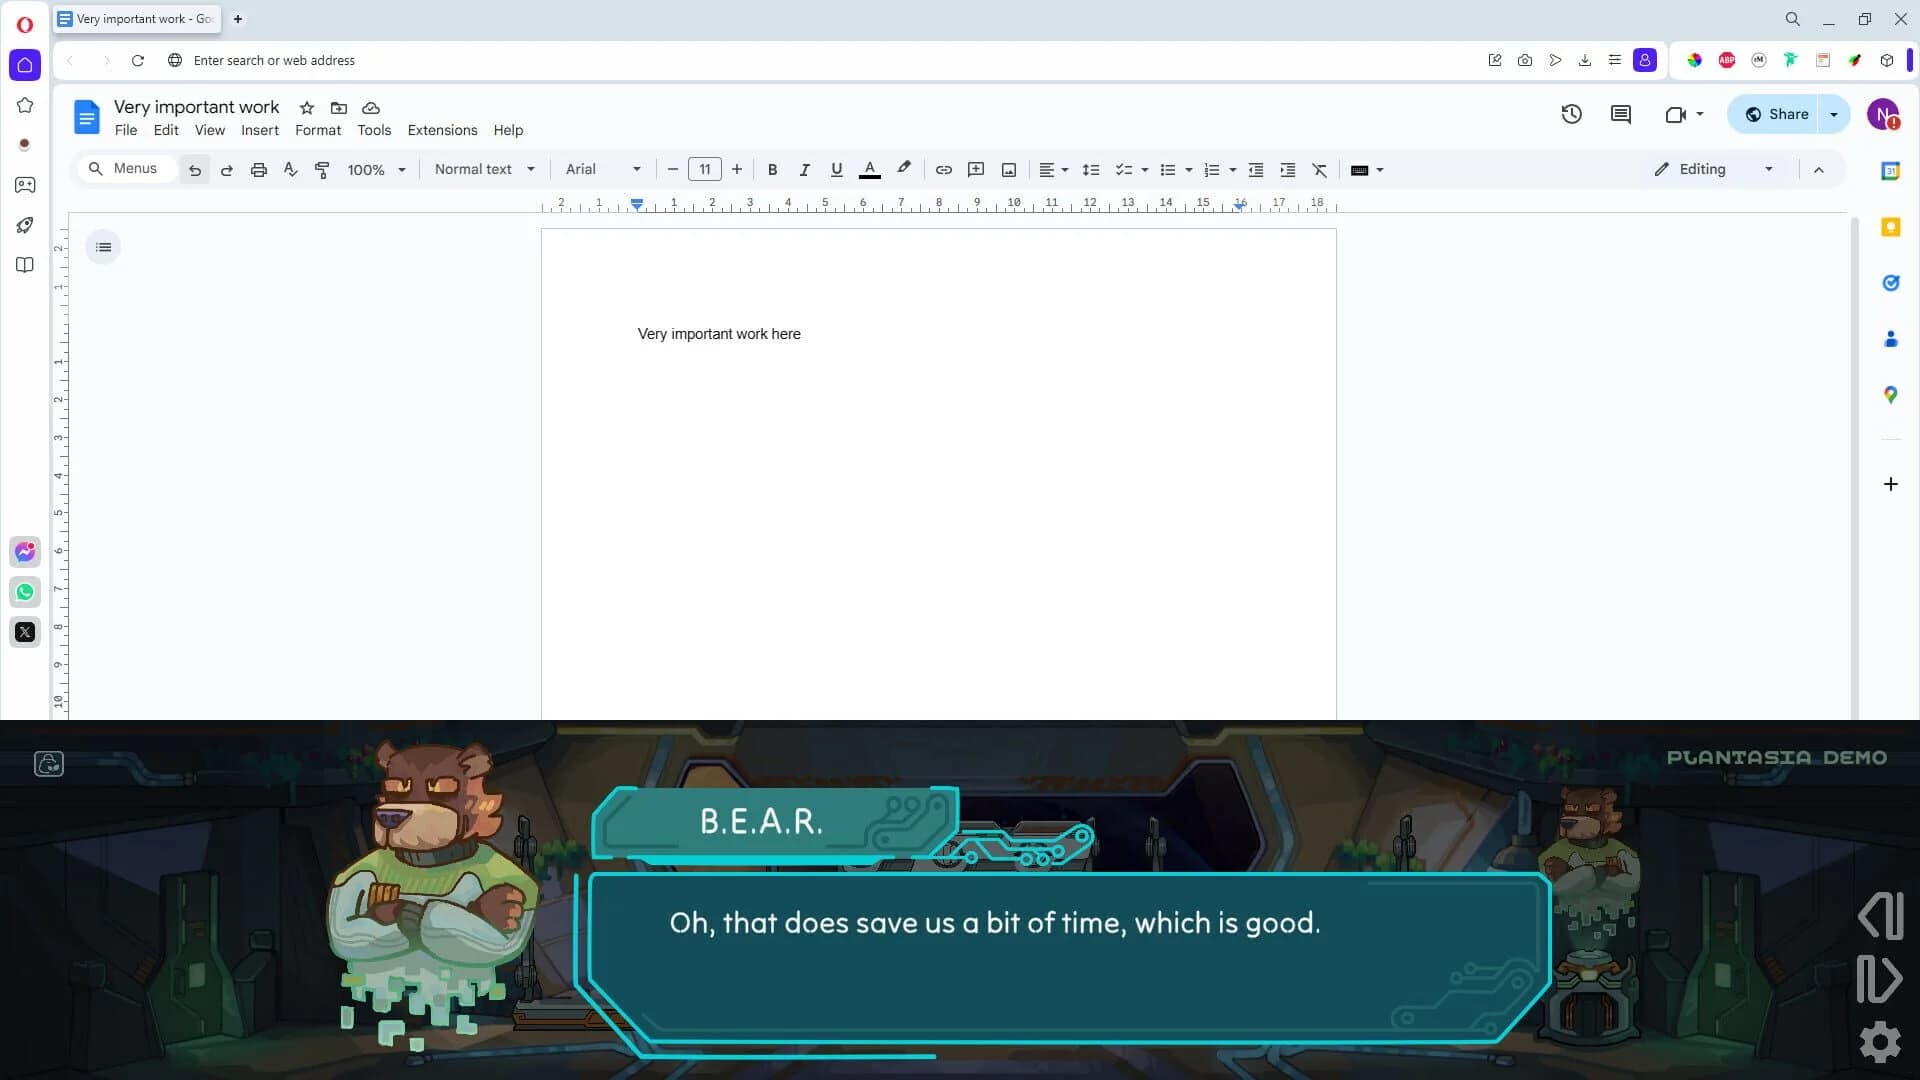Toggle the checklist formatting option
Image resolution: width=1920 pixels, height=1080 pixels.
[x=1124, y=169]
